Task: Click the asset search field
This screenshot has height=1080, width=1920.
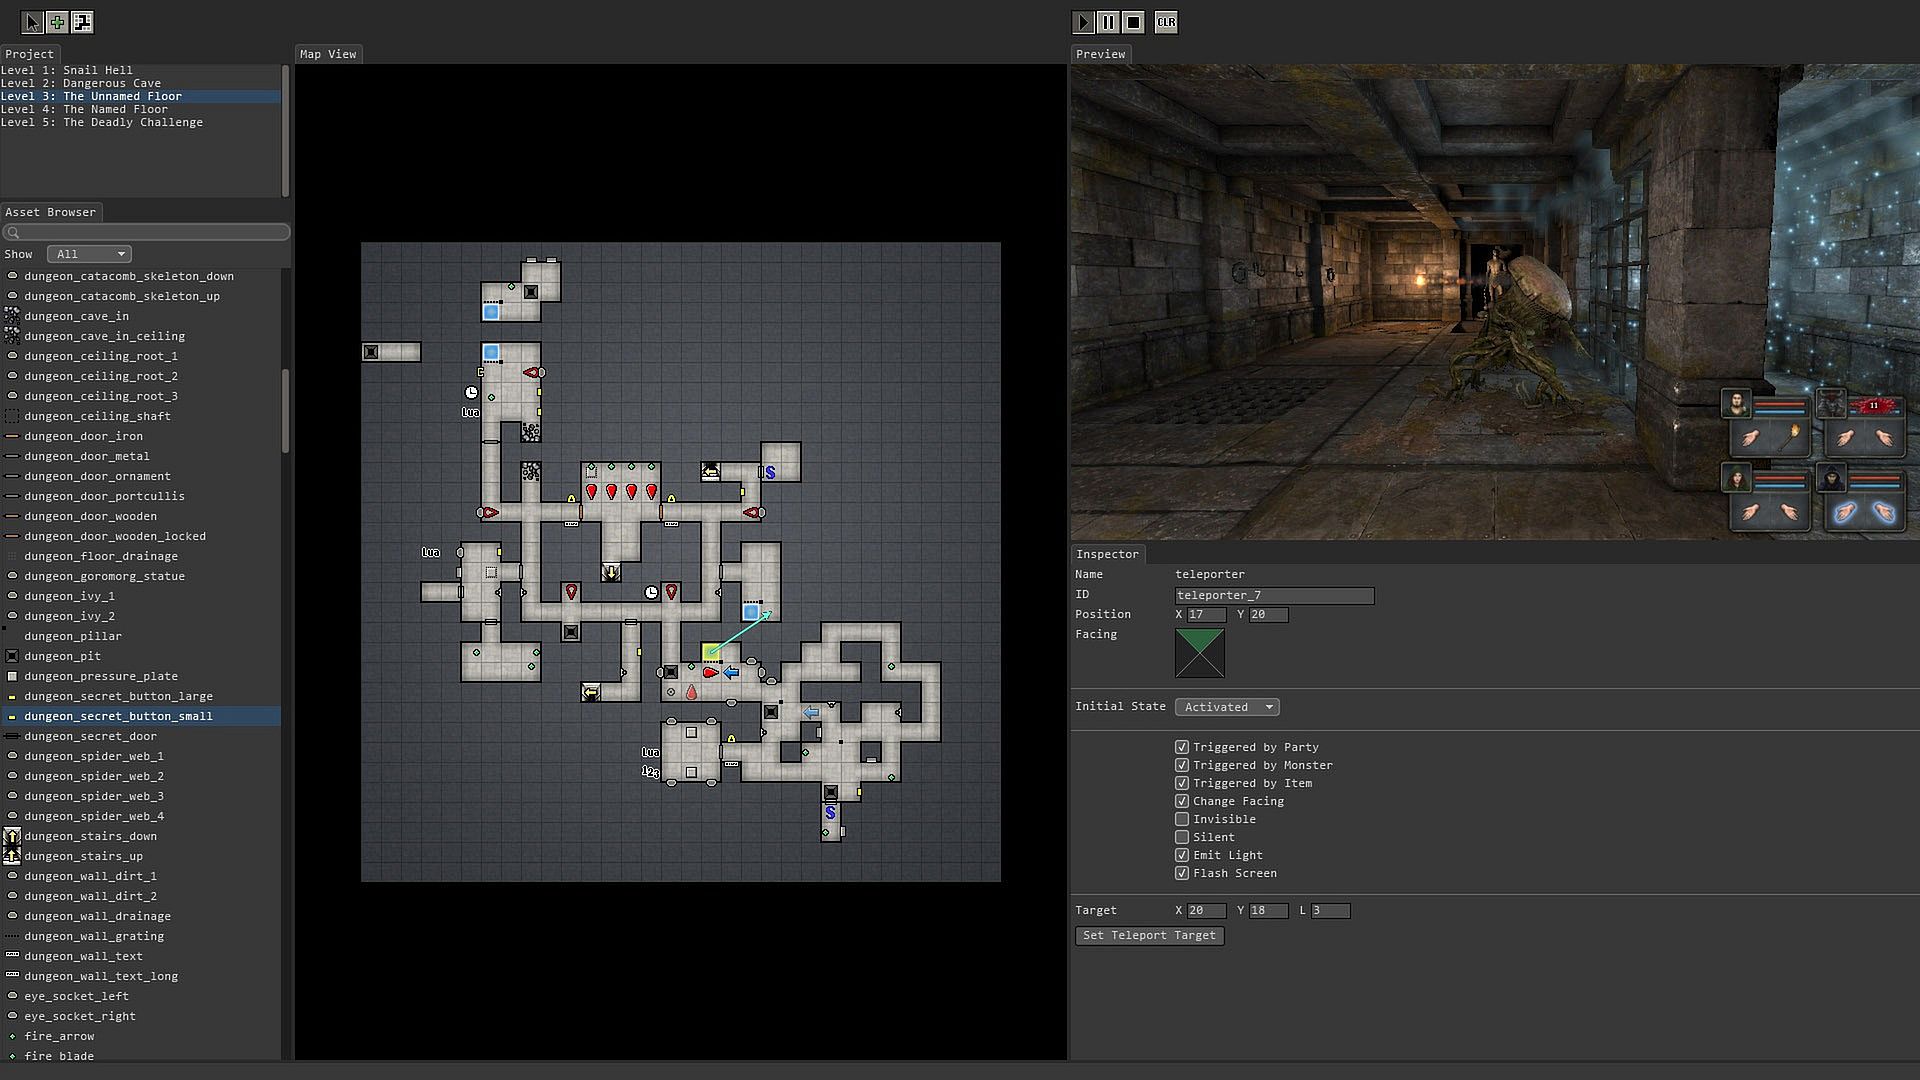Action: [x=146, y=232]
